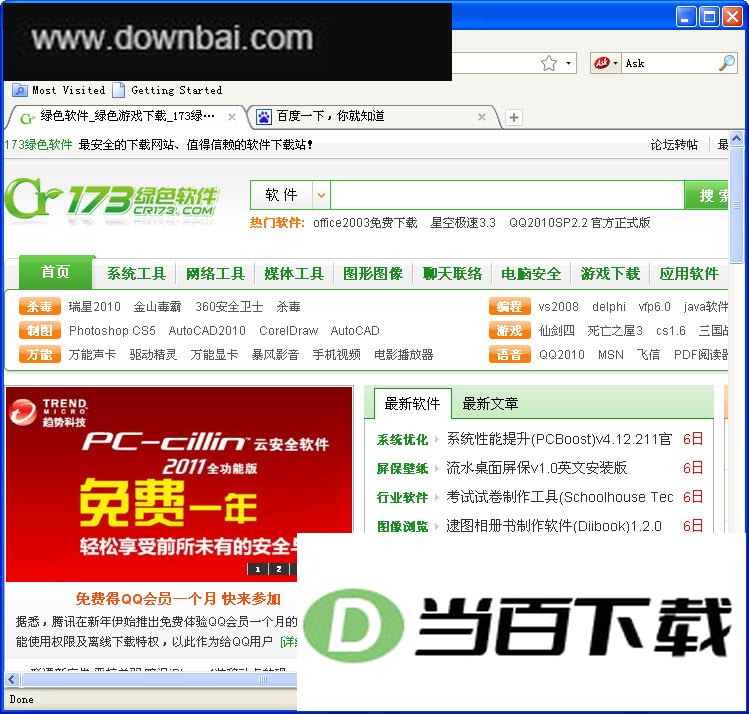This screenshot has height=714, width=749.
Task: Close the 百度一下 tab
Action: coord(482,117)
